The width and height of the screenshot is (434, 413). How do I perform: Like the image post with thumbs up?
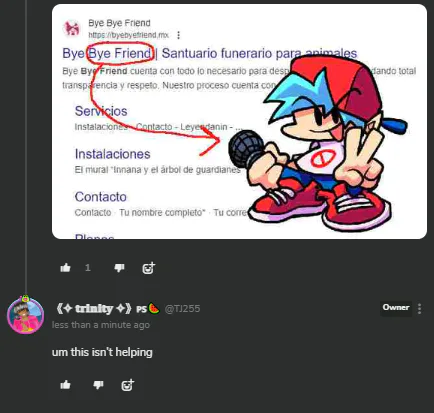pyautogui.click(x=65, y=268)
